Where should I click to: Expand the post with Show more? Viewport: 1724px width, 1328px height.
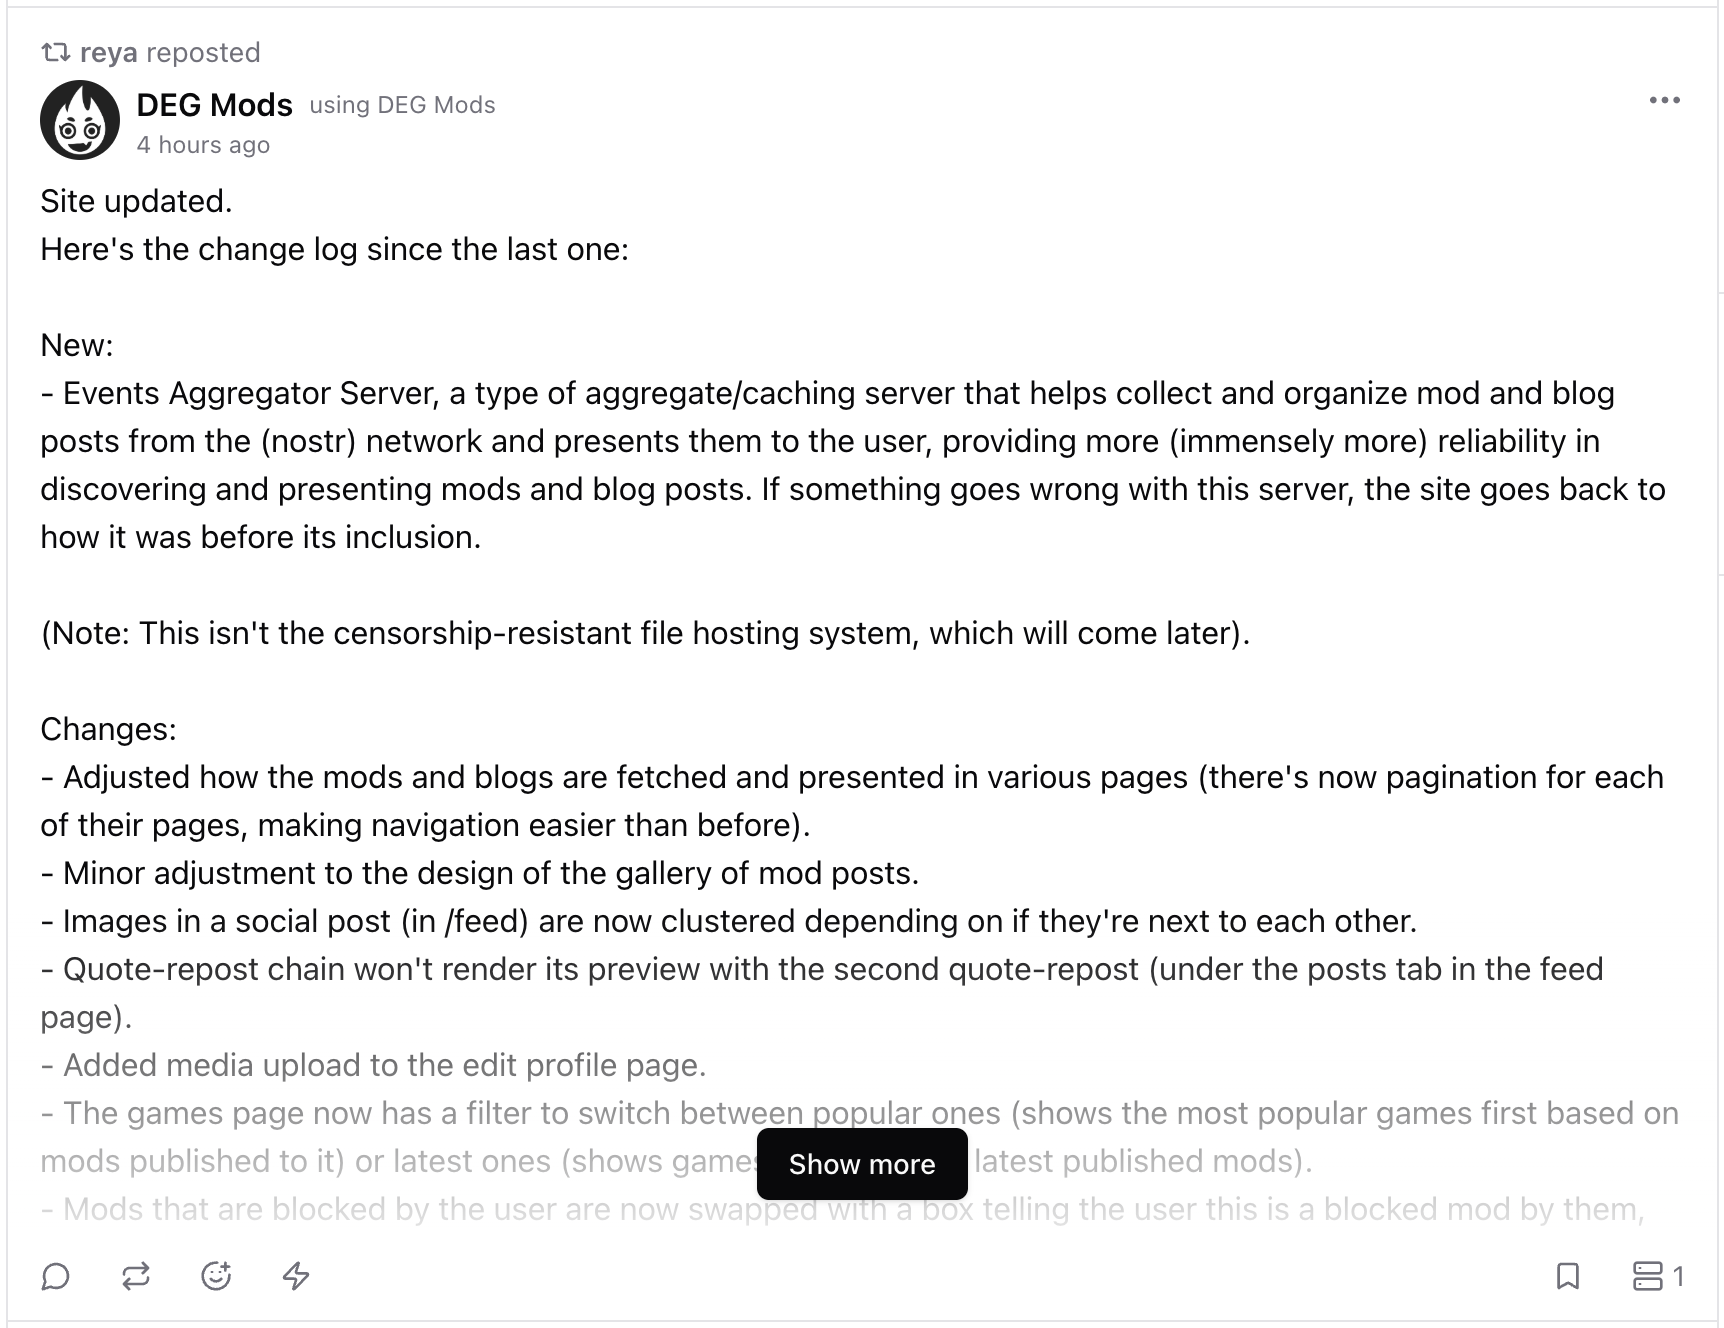tap(862, 1164)
